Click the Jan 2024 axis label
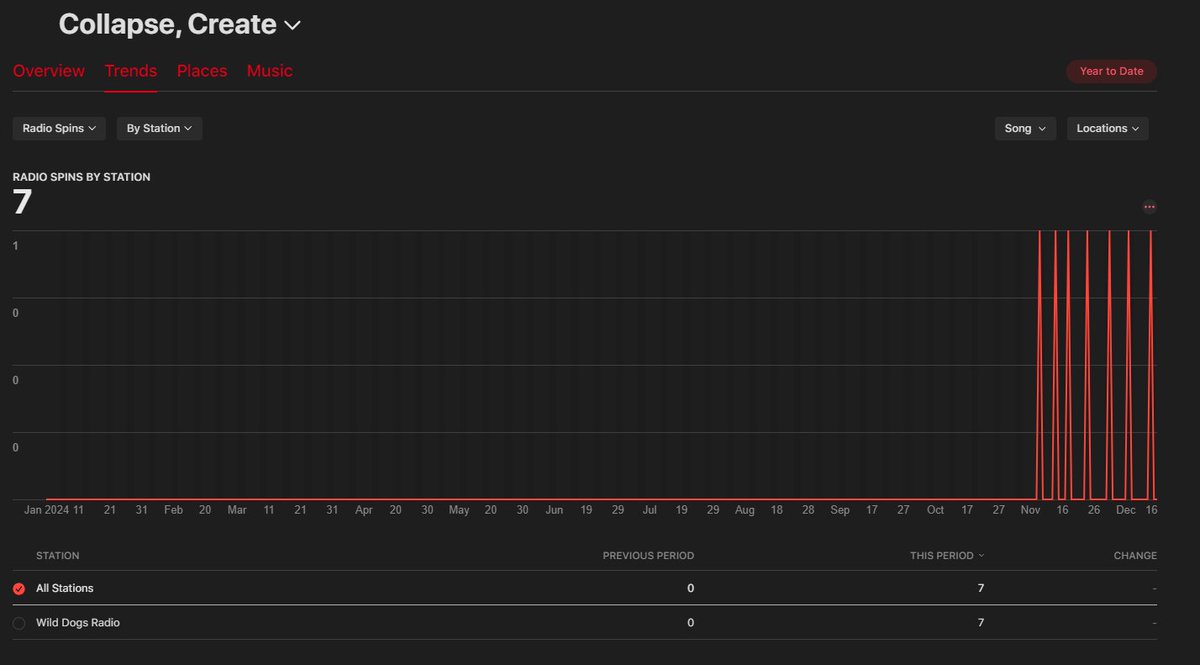Viewport: 1200px width, 665px height. [x=46, y=510]
